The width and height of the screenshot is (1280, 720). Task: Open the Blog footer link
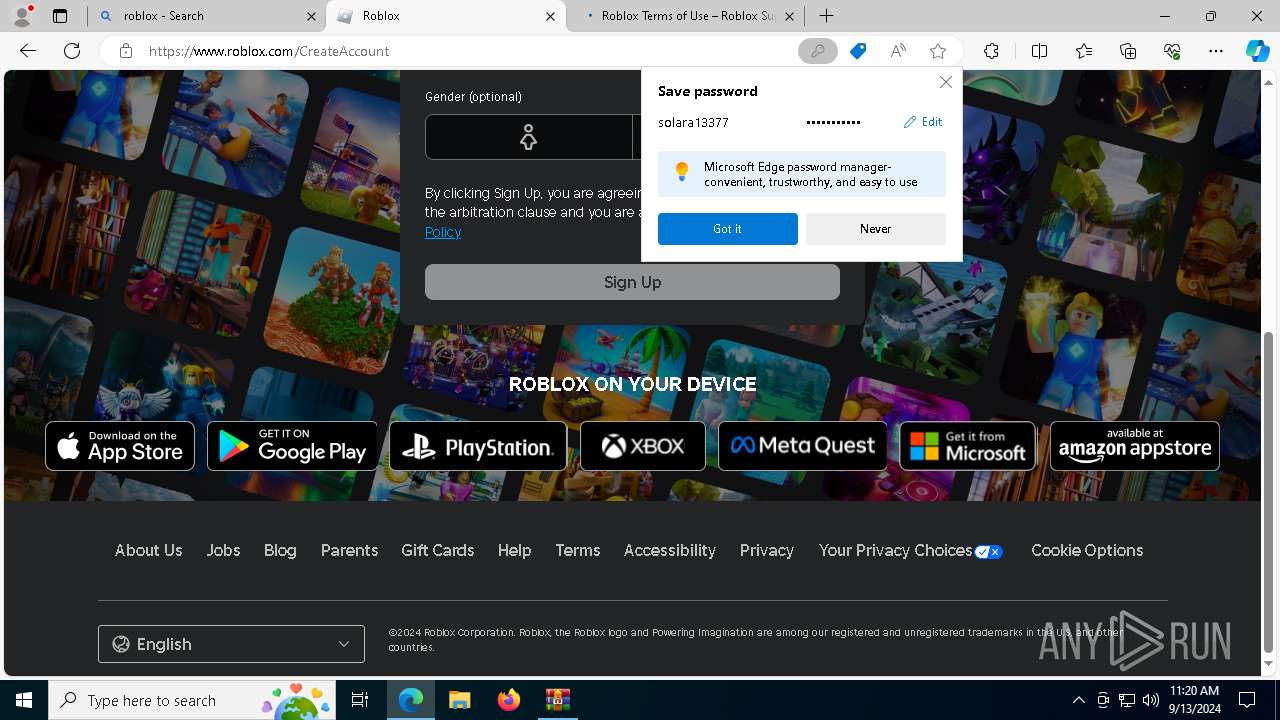(x=280, y=550)
